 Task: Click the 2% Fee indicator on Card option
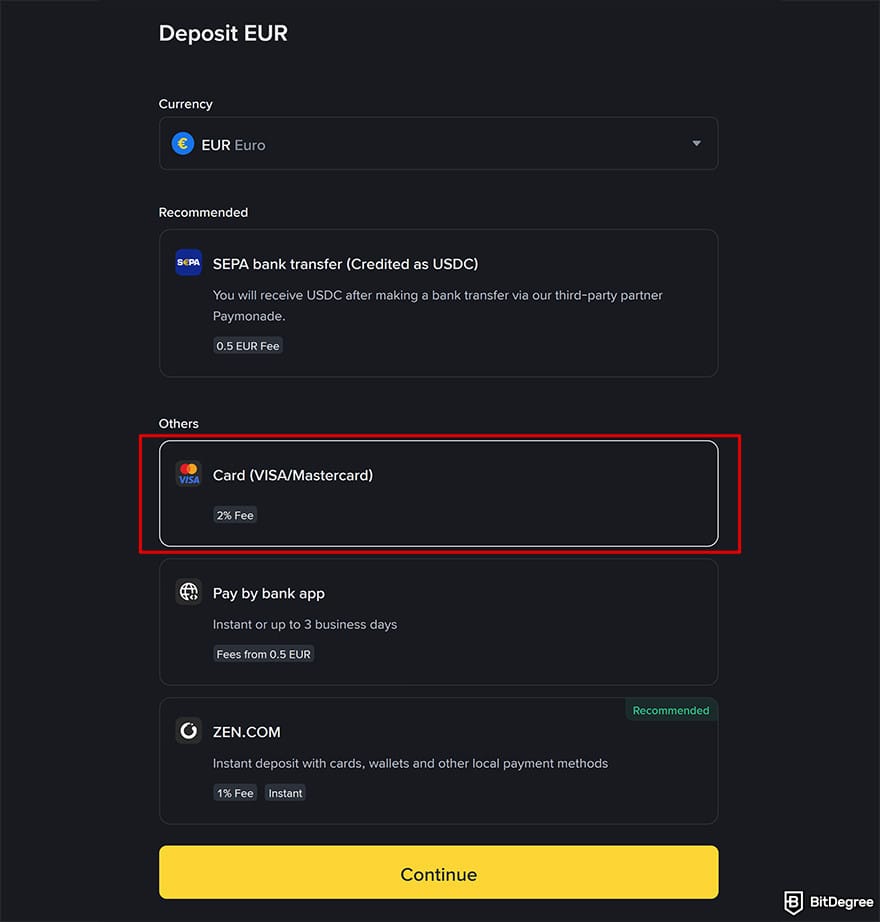pos(235,514)
